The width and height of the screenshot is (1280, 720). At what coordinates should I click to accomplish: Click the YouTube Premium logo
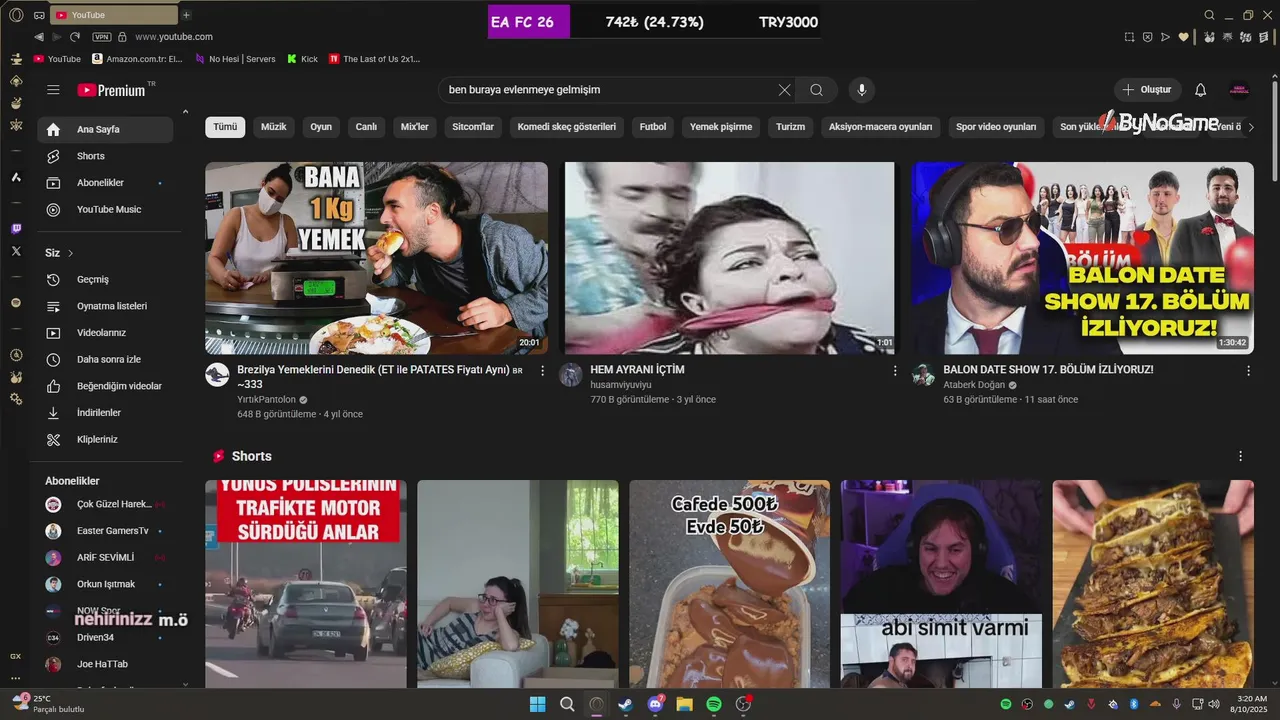tap(112, 90)
